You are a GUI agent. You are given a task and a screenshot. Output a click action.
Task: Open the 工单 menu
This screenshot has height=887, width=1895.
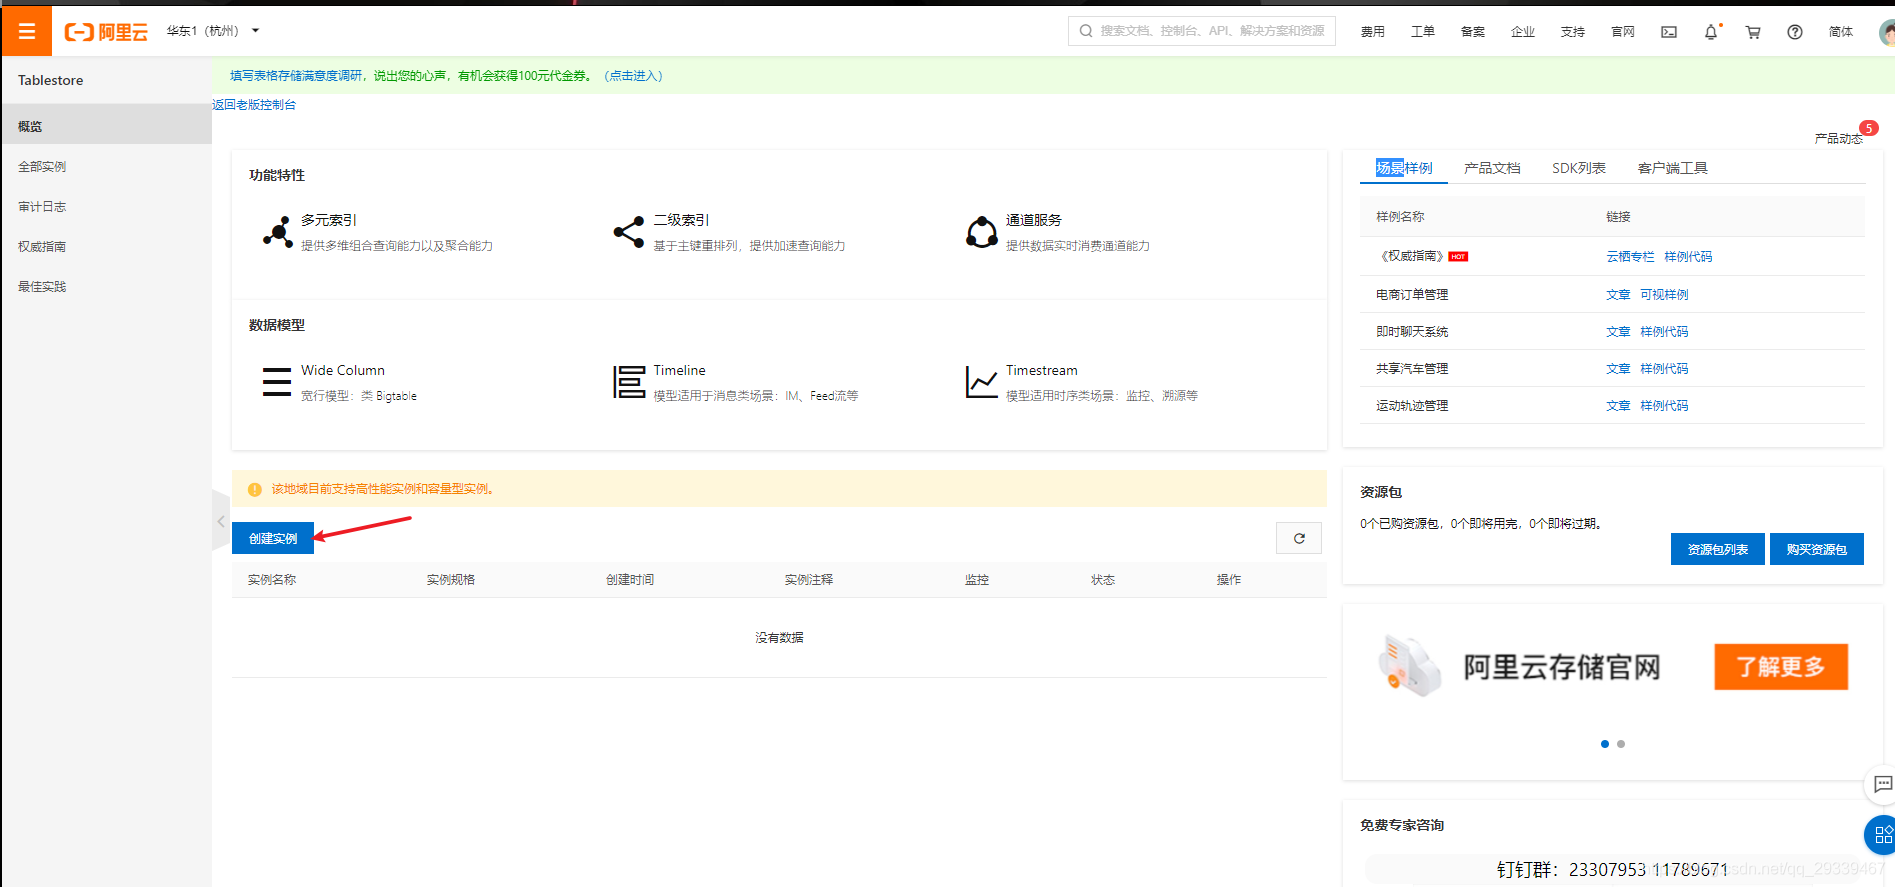(x=1422, y=32)
